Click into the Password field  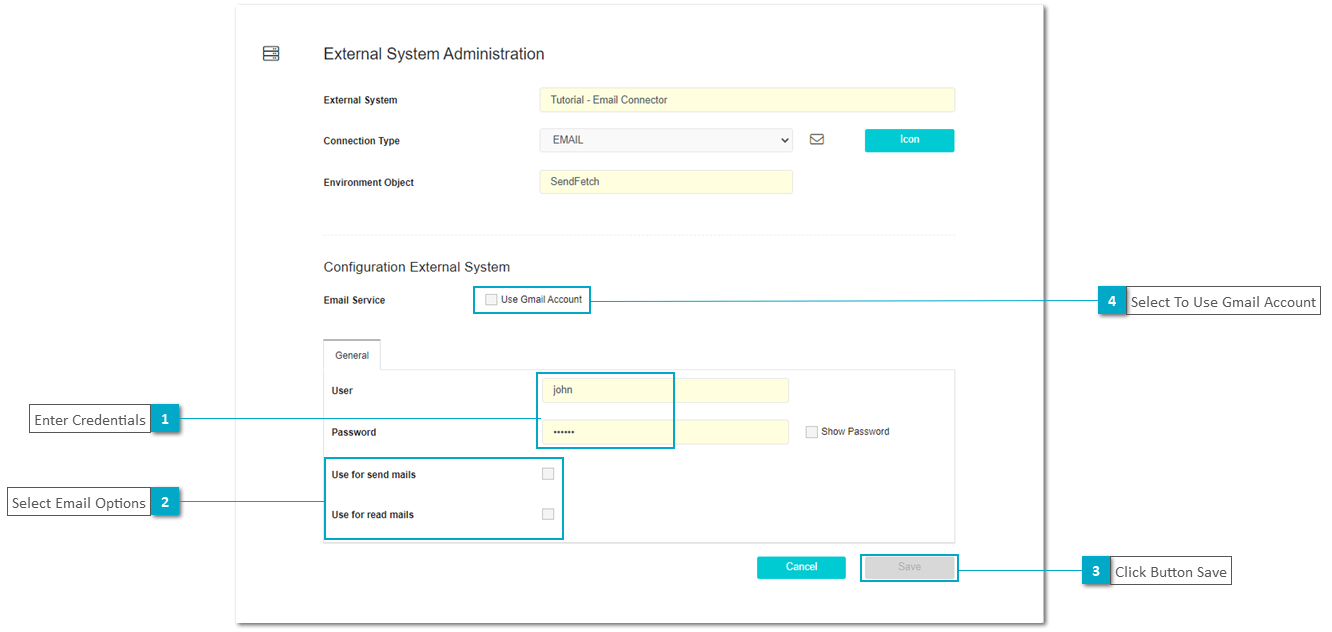coord(665,432)
